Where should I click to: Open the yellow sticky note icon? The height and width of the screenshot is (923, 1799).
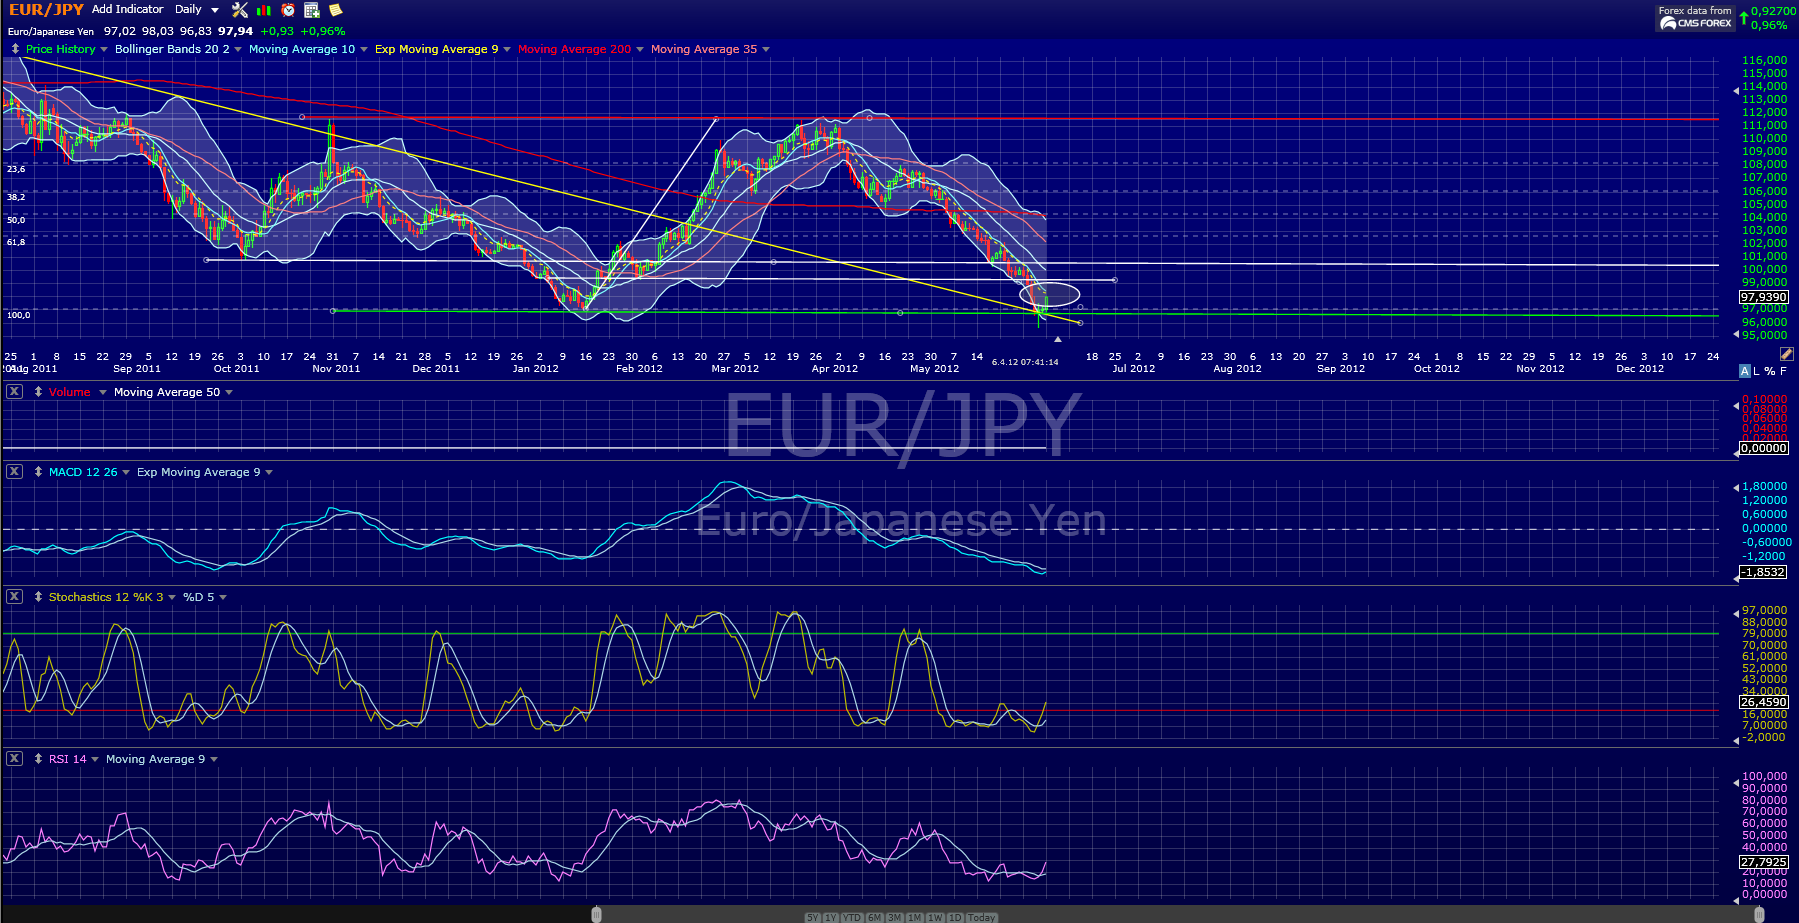[x=336, y=10]
